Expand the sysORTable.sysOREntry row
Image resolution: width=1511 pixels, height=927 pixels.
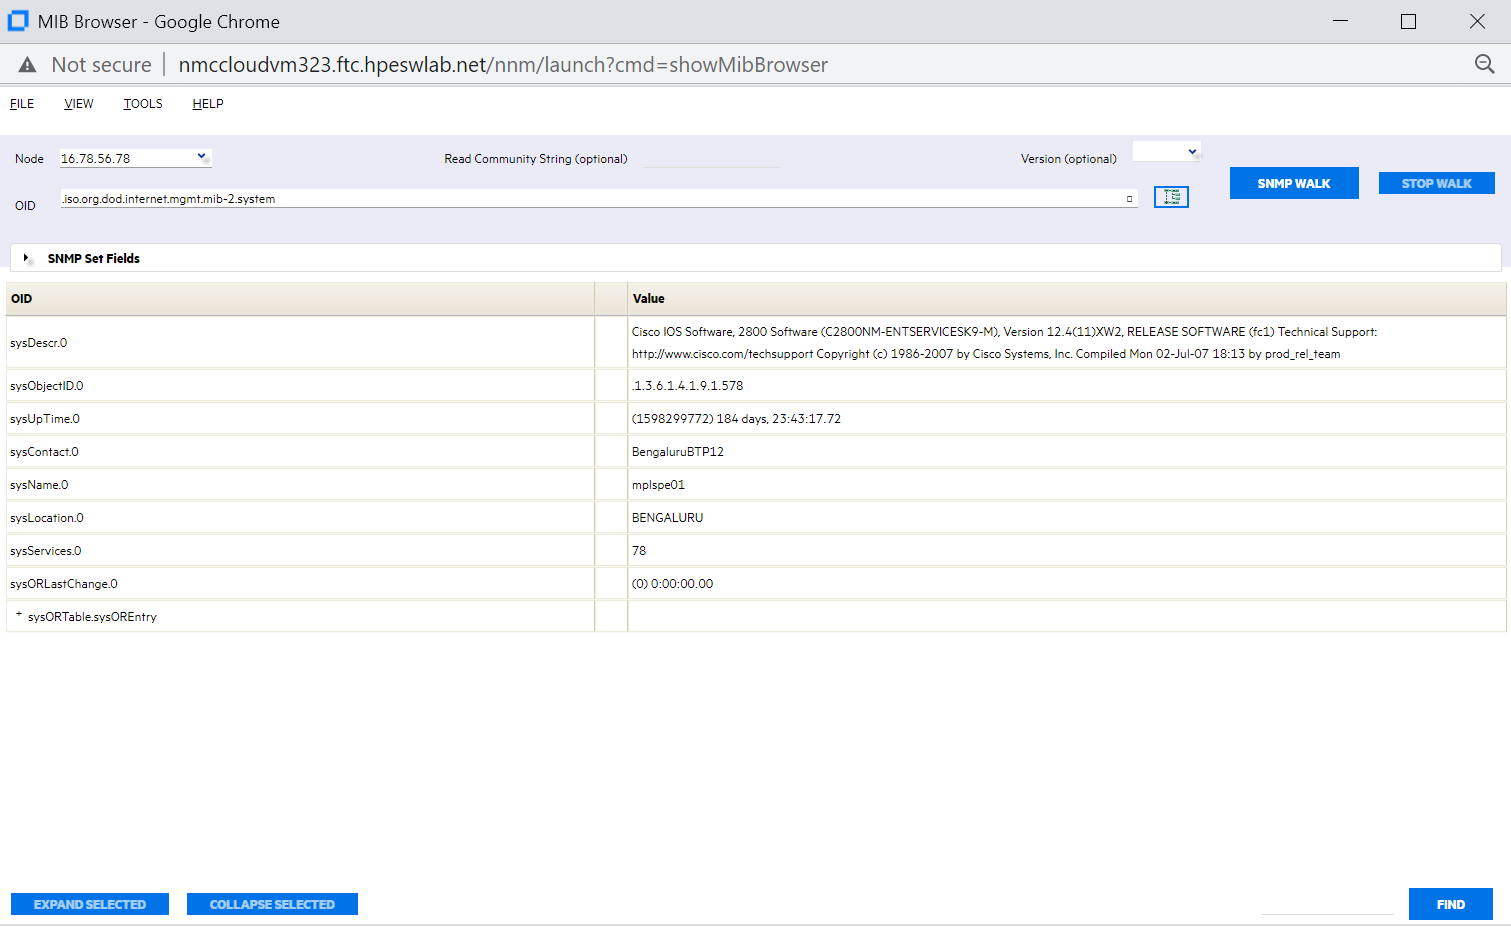click(x=18, y=614)
